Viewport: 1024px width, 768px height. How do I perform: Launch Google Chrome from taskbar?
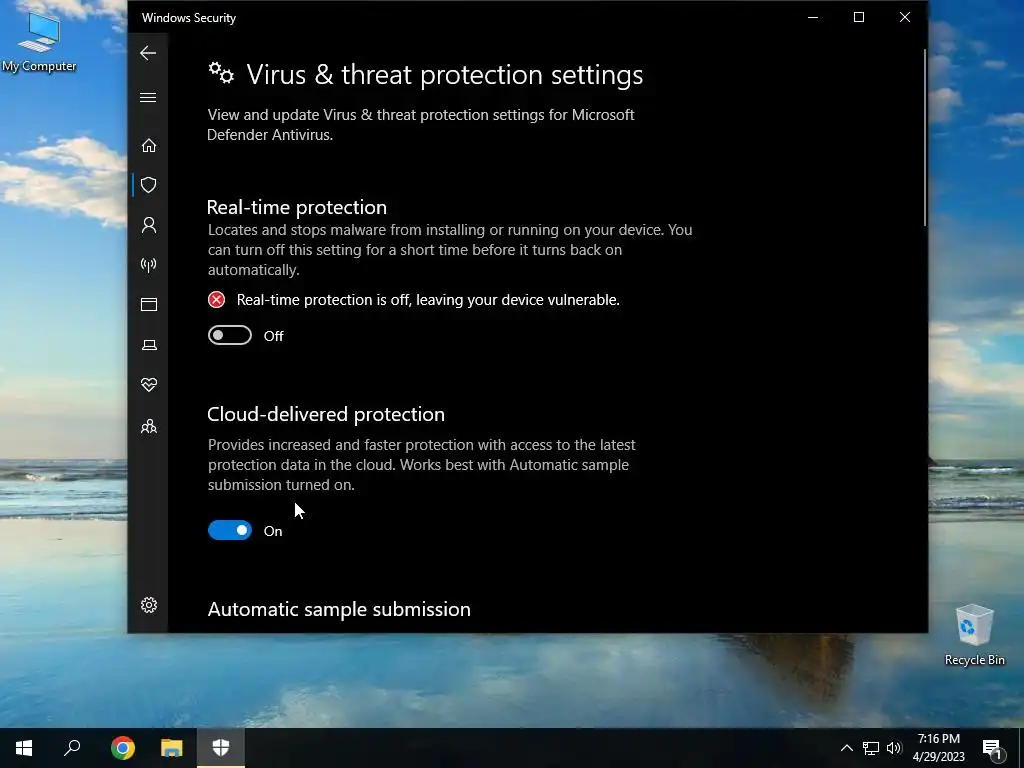[123, 748]
